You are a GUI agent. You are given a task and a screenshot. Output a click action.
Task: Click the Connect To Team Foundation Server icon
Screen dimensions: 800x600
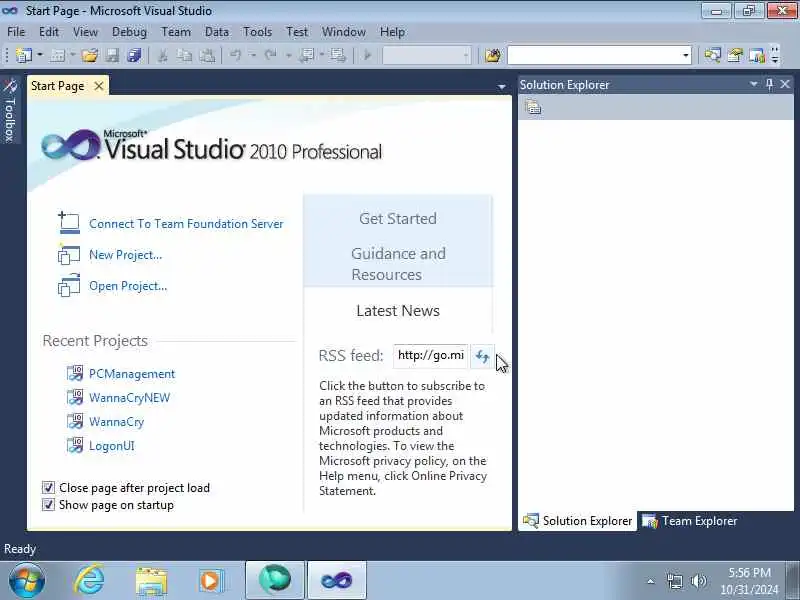tap(69, 223)
